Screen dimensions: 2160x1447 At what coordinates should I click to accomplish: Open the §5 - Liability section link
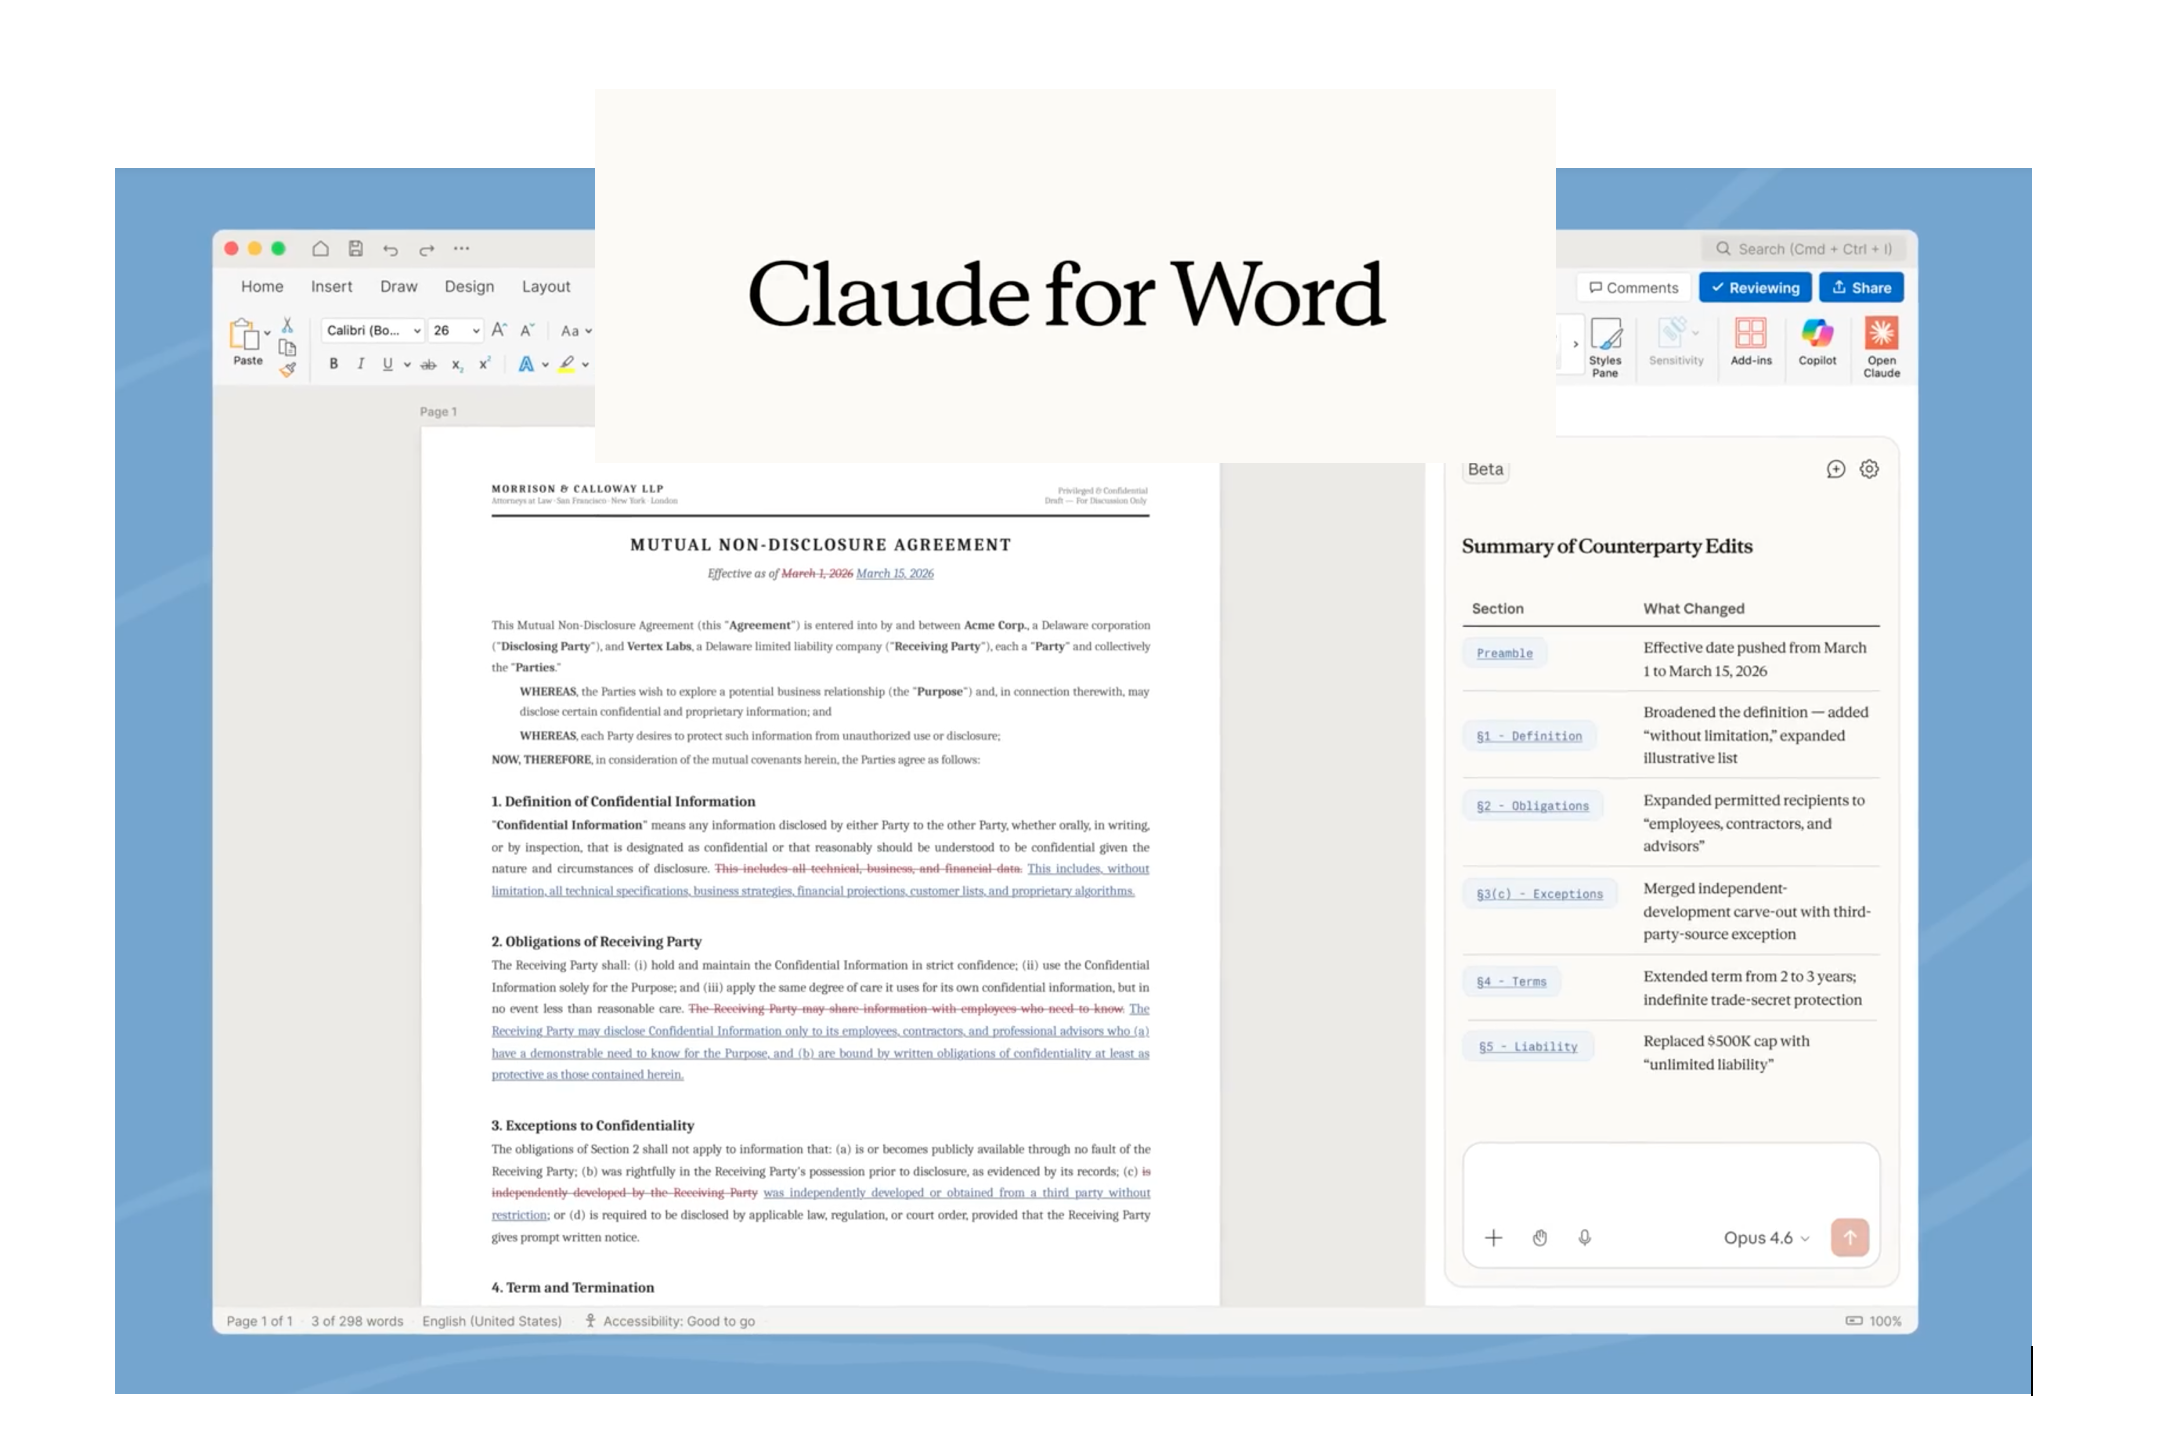pos(1528,1046)
